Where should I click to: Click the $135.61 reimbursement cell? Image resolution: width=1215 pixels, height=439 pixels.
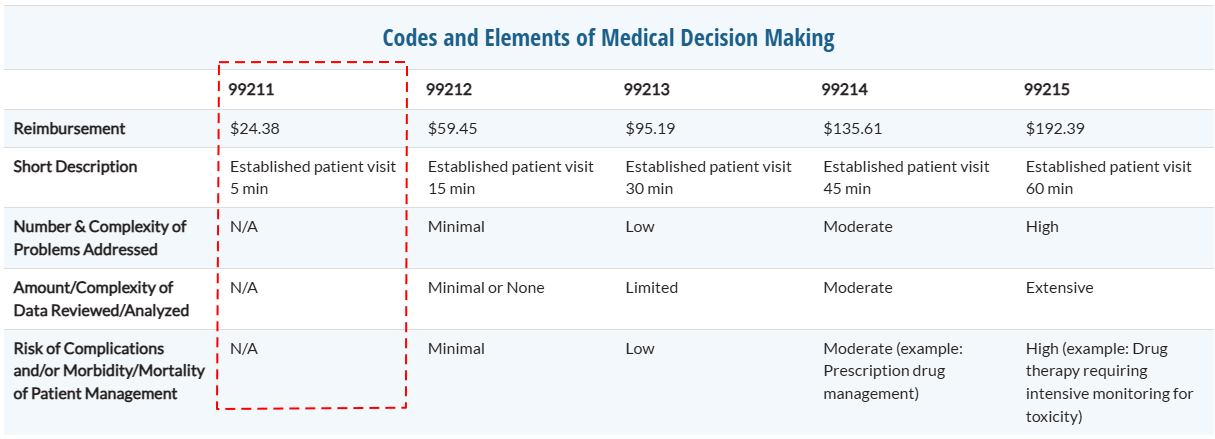coord(852,128)
